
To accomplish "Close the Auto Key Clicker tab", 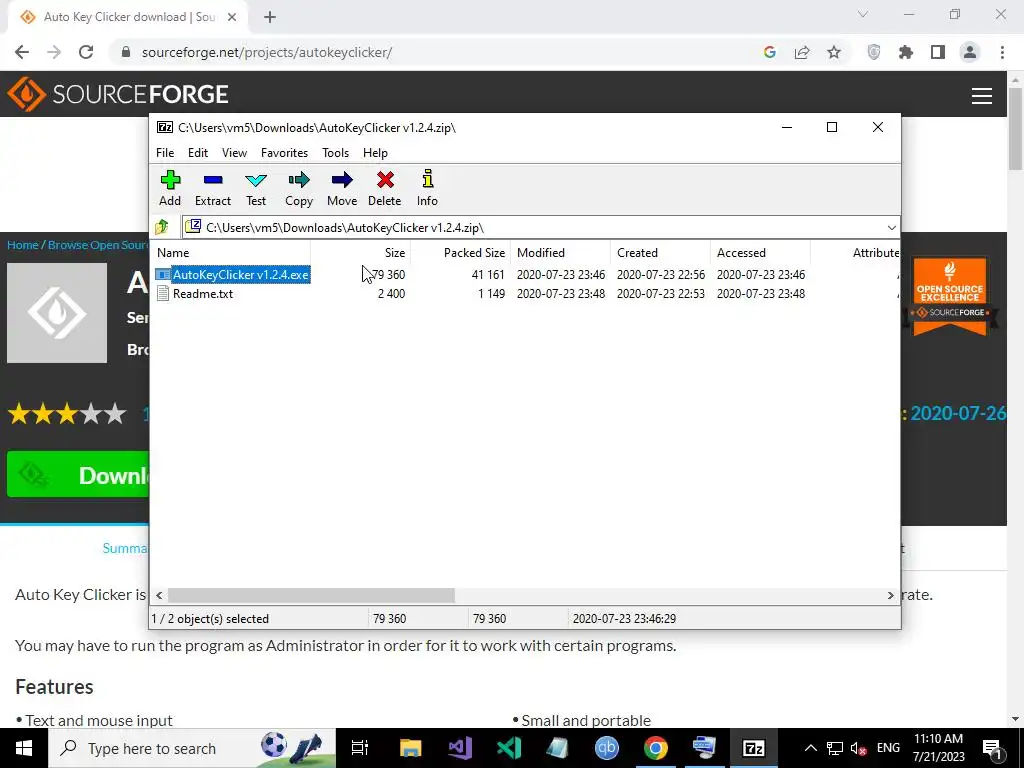I will (232, 17).
